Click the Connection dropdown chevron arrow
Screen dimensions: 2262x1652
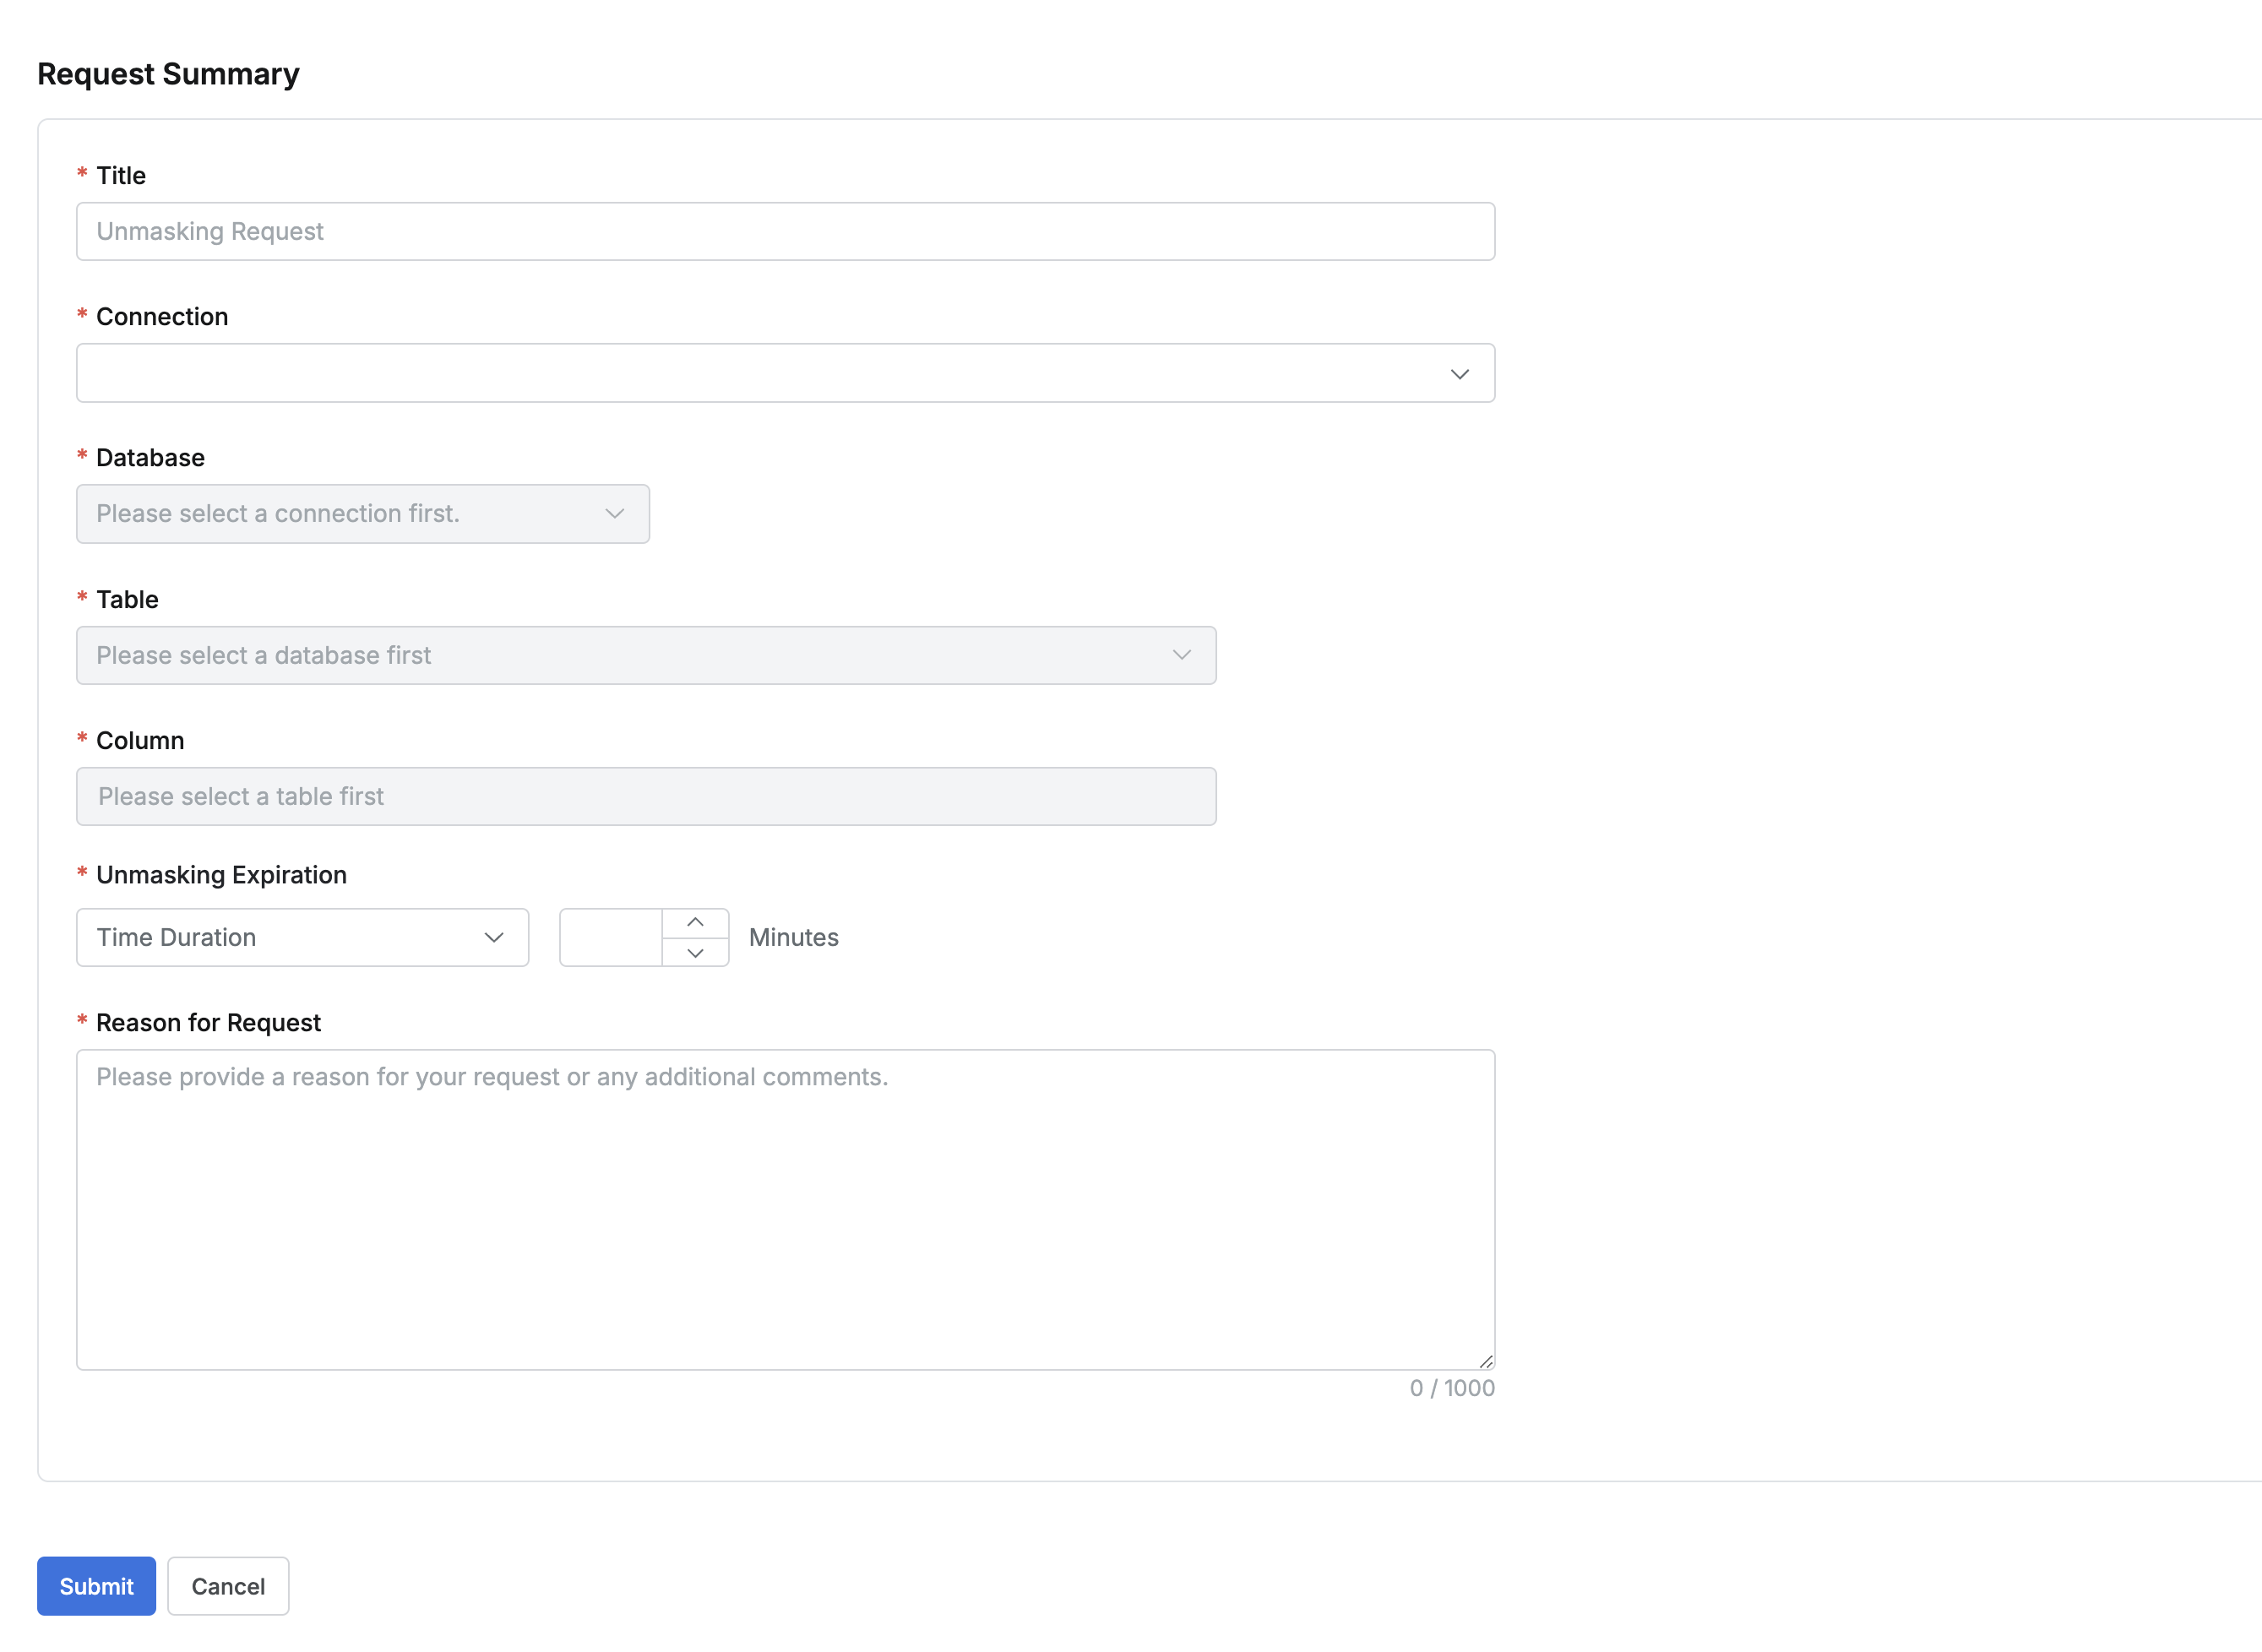point(1459,374)
